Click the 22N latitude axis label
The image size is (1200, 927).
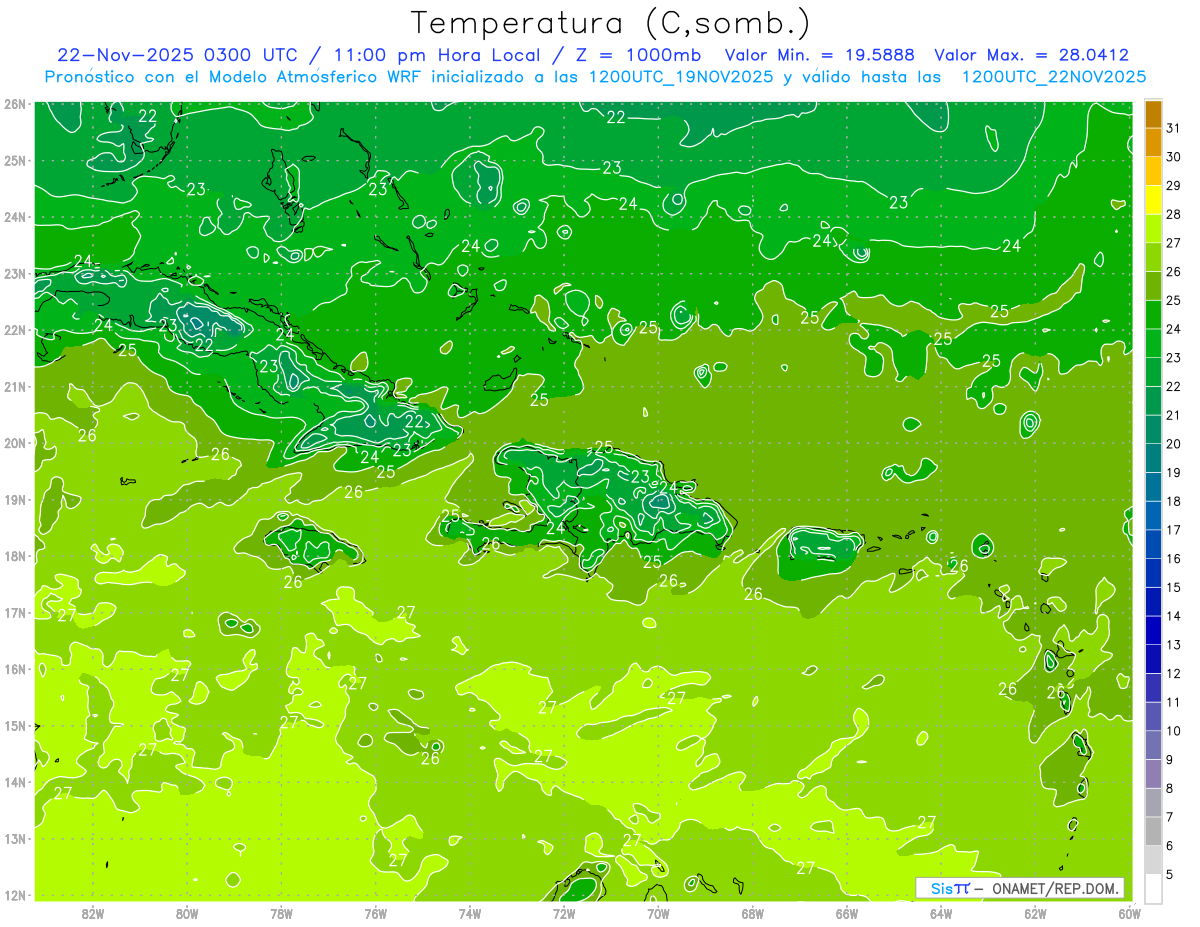pyautogui.click(x=15, y=330)
